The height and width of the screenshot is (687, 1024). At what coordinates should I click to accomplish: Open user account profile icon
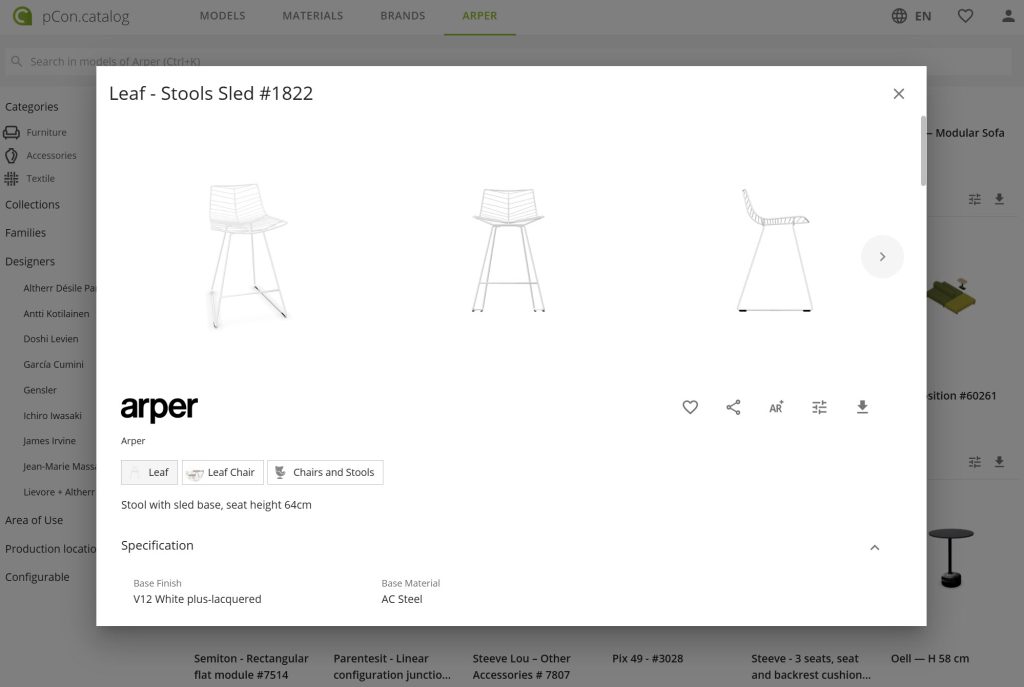tap(1008, 16)
